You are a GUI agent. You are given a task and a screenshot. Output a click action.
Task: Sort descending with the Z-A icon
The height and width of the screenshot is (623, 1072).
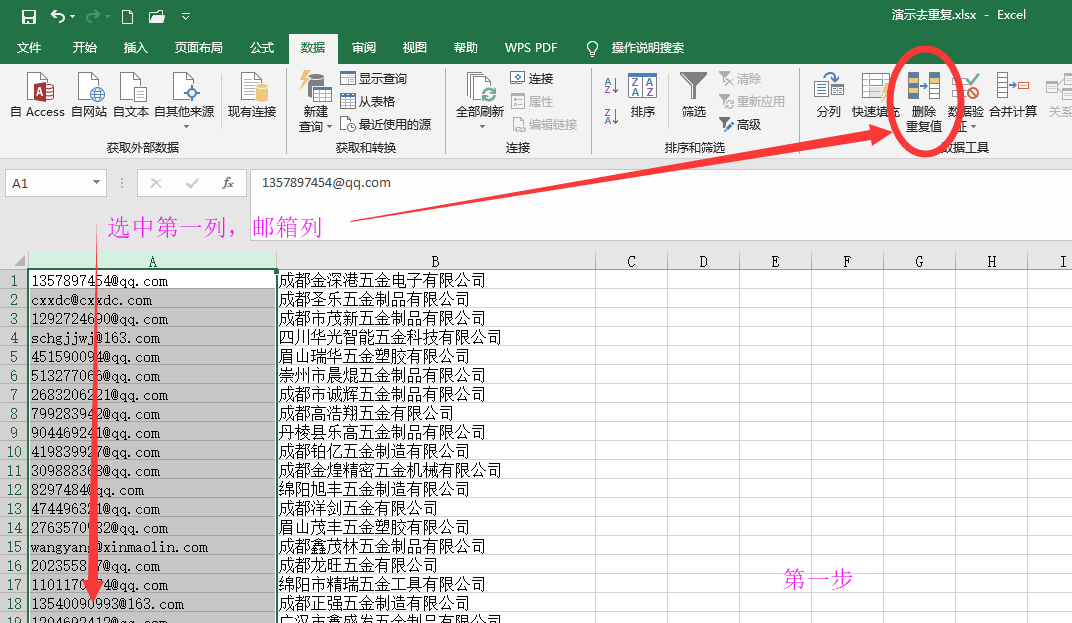[611, 116]
